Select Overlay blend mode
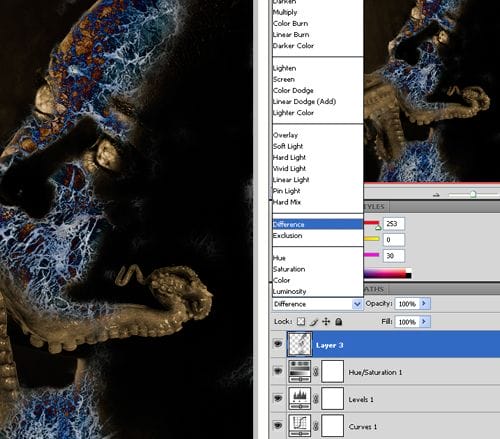Screen dimensions: 500x439 [285, 135]
